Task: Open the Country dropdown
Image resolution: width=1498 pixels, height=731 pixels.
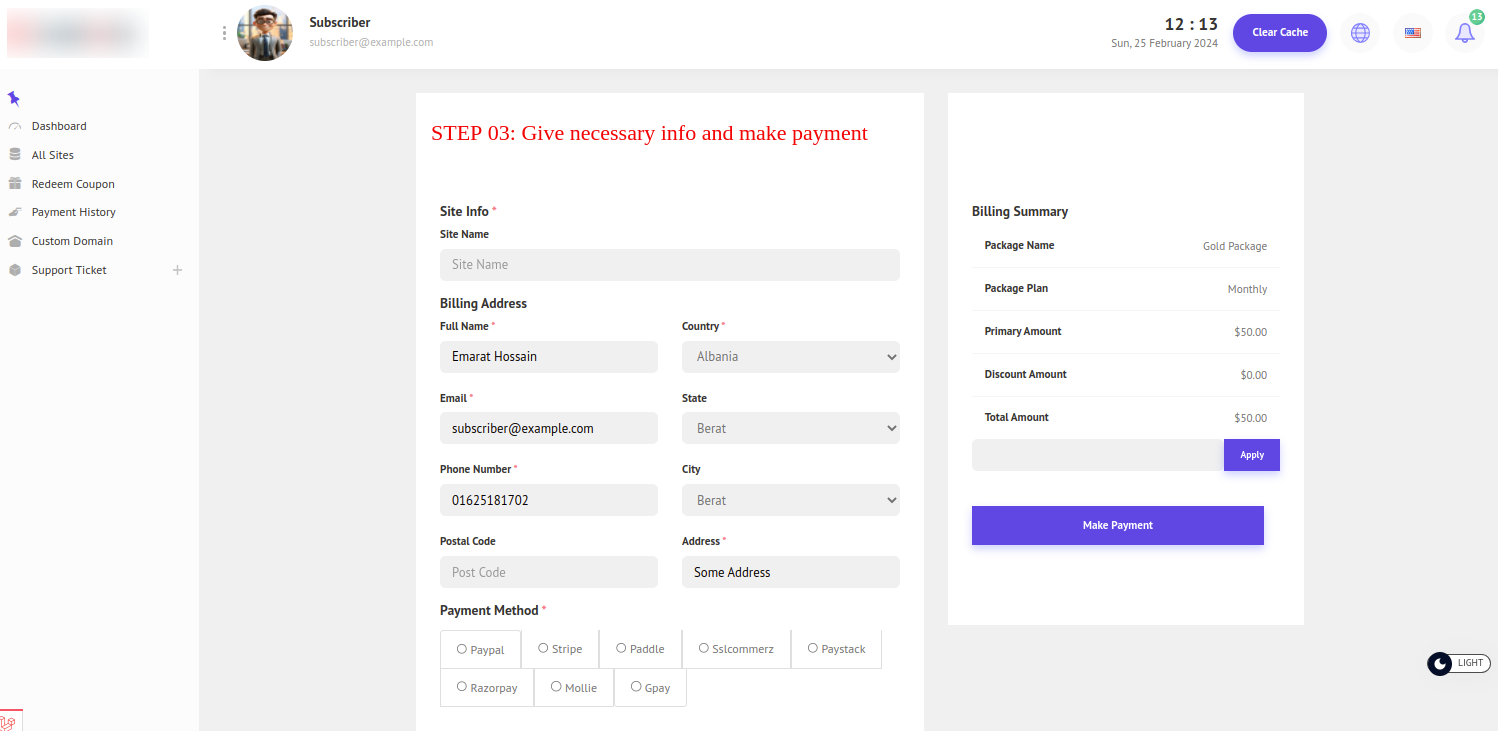Action: (x=790, y=357)
